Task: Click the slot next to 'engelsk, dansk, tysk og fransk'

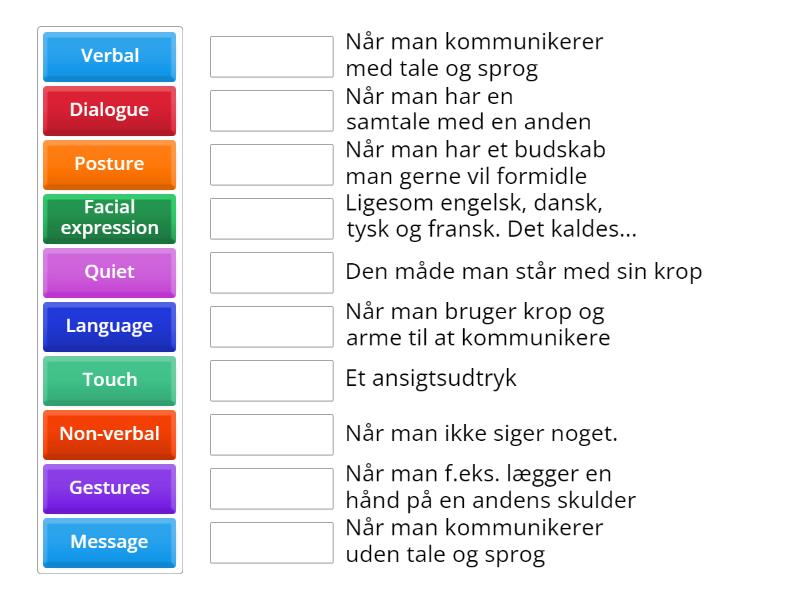Action: click(x=270, y=218)
